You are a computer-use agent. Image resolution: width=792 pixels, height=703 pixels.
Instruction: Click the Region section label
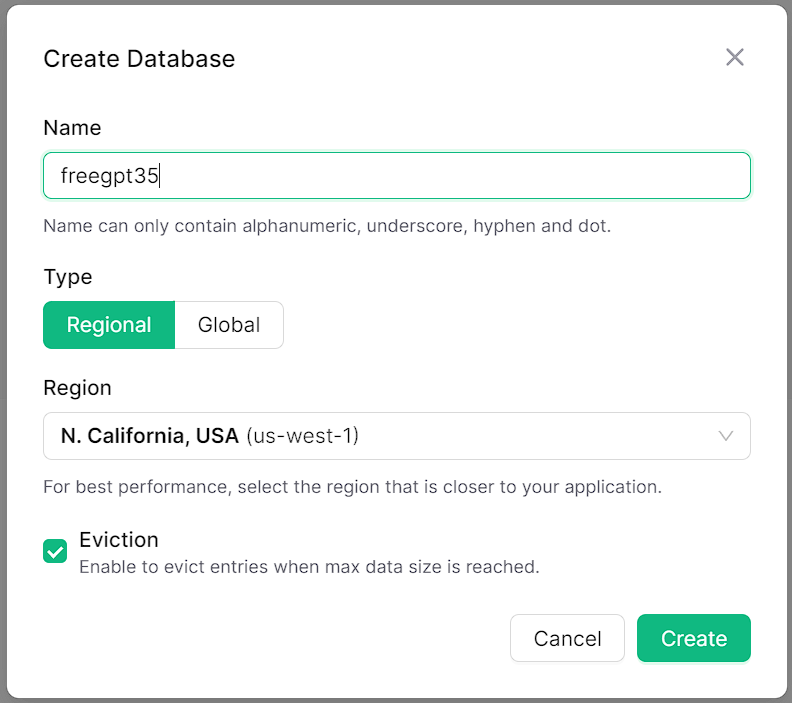(x=77, y=388)
